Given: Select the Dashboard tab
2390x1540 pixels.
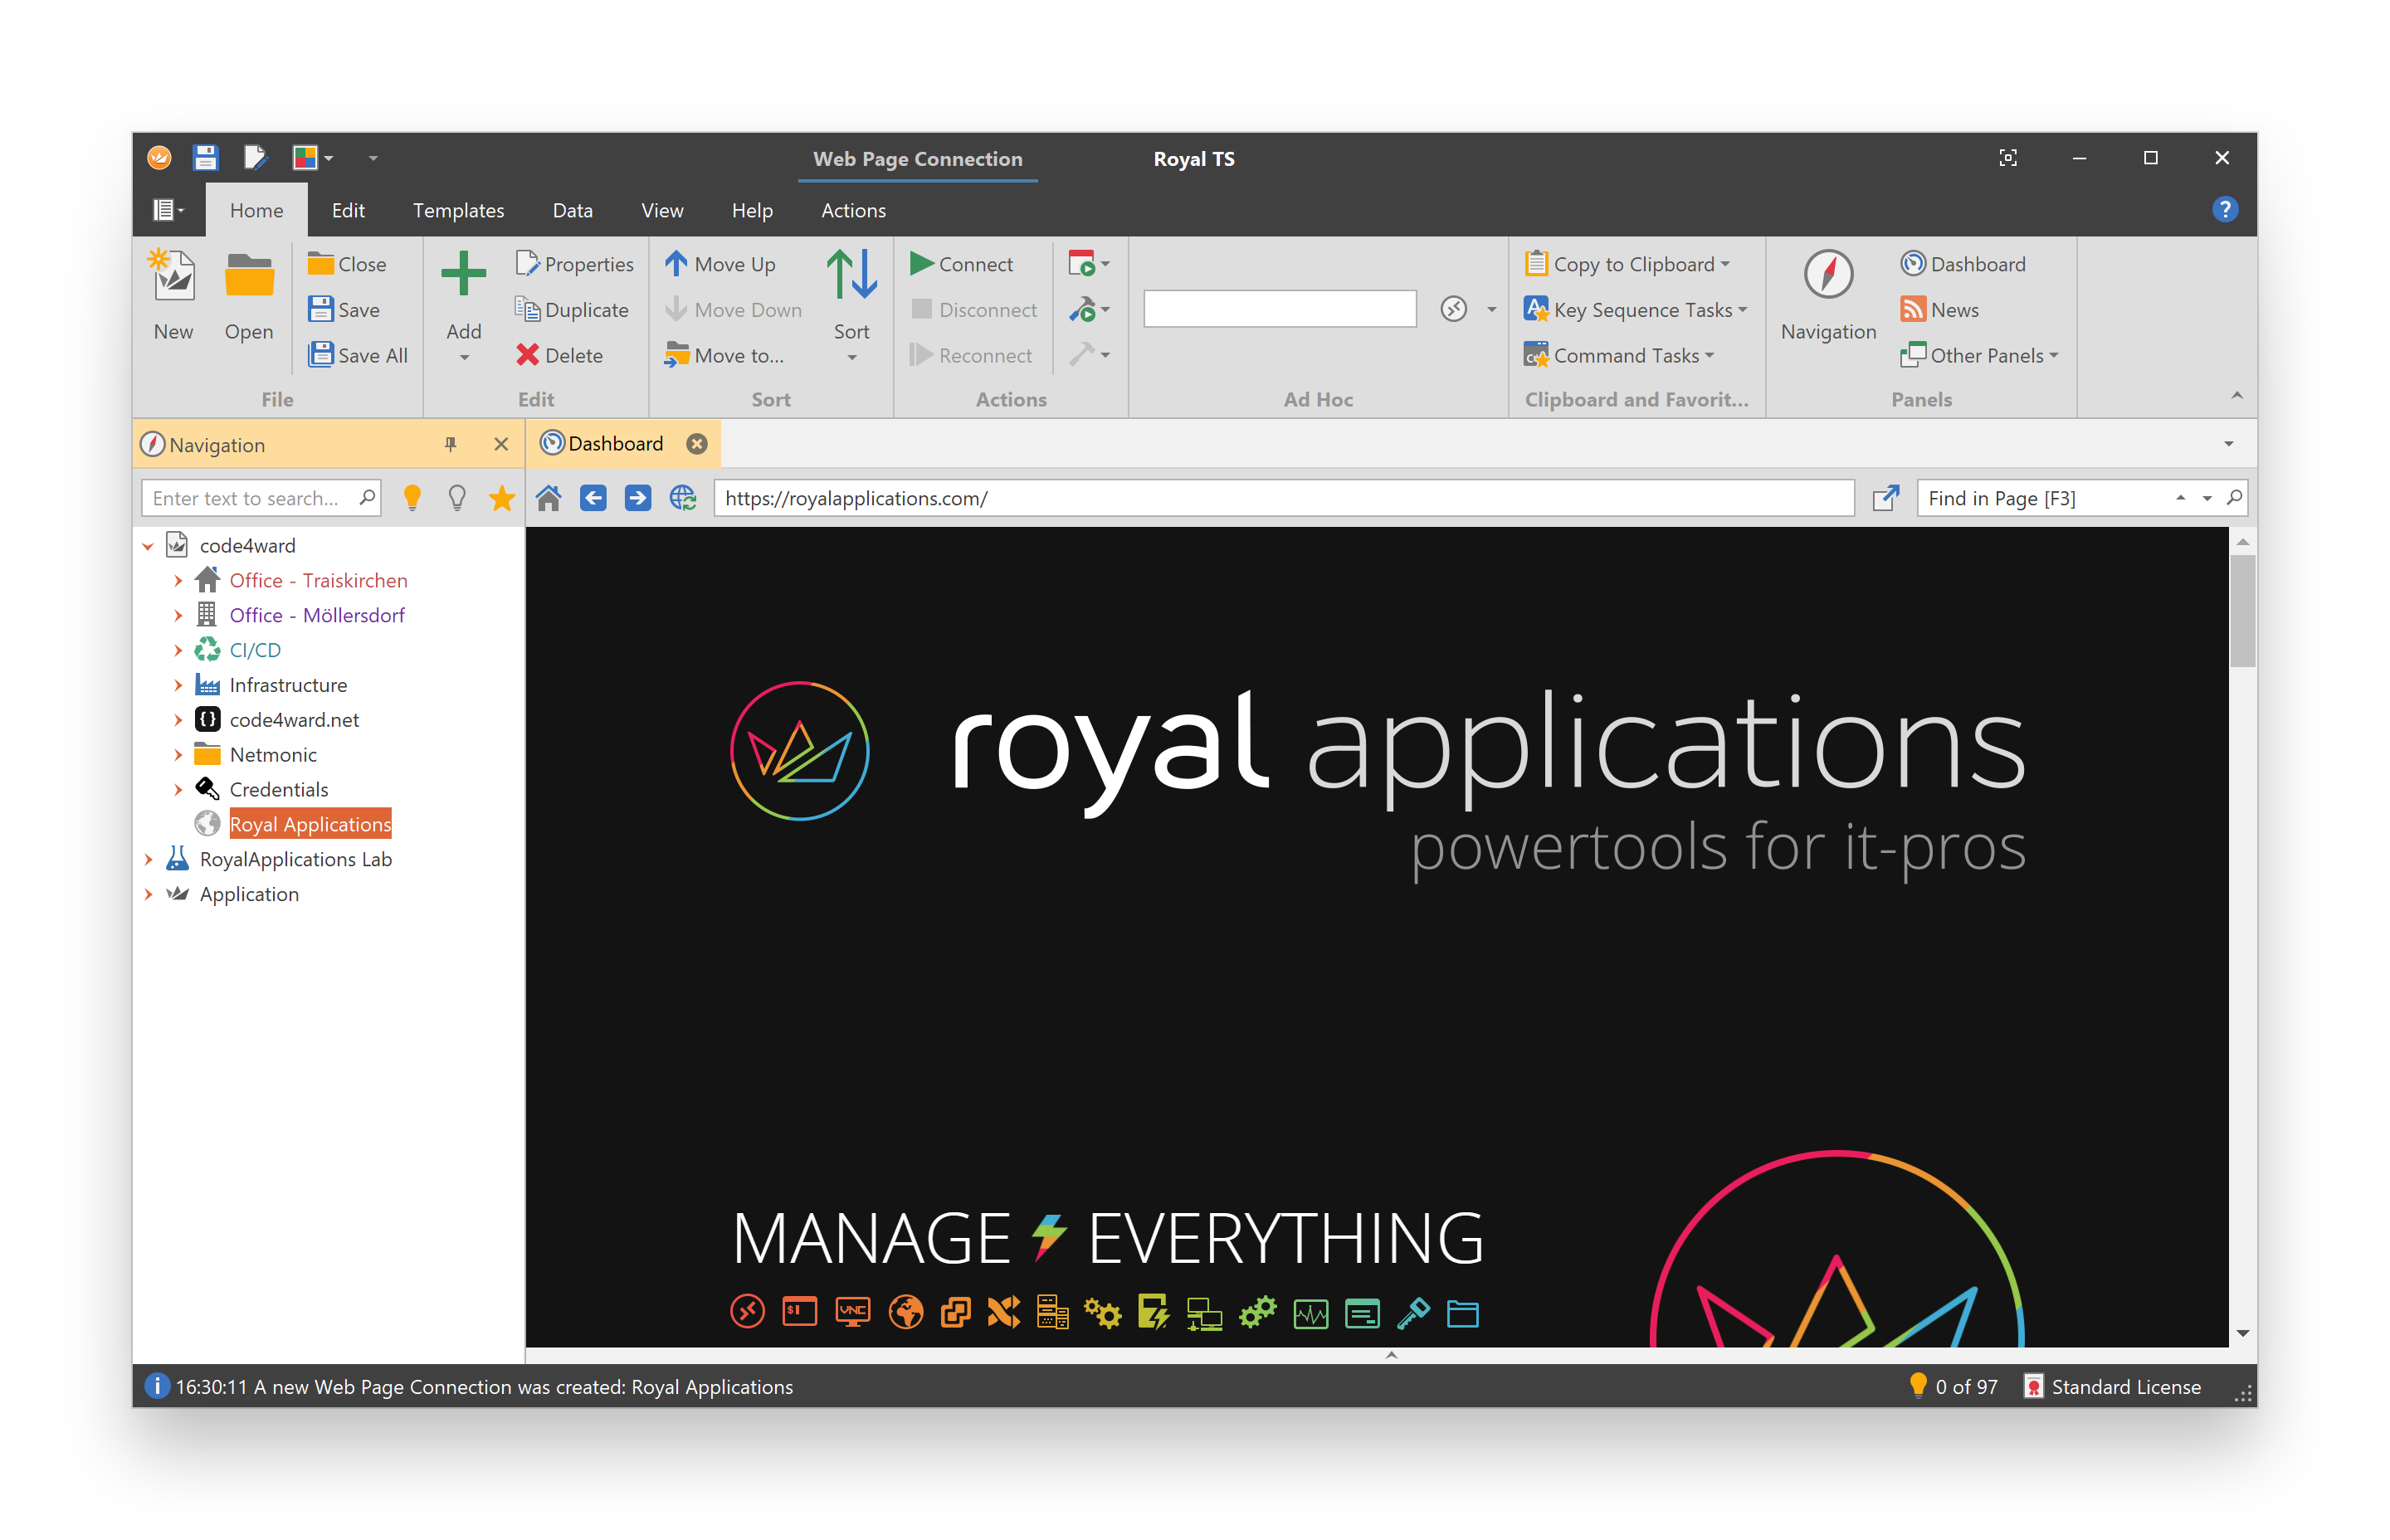Looking at the screenshot, I should click(618, 442).
